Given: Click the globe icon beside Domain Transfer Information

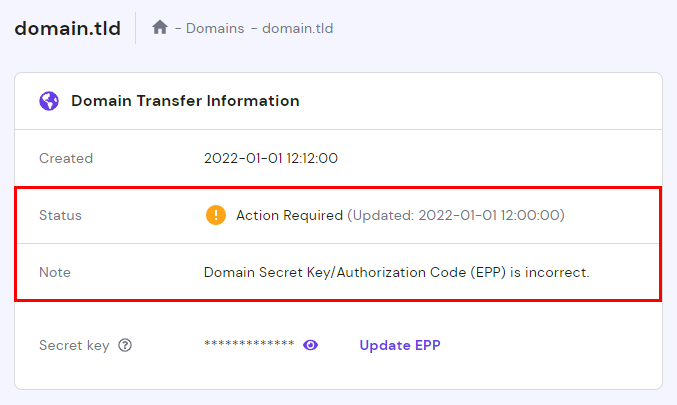Looking at the screenshot, I should point(49,101).
